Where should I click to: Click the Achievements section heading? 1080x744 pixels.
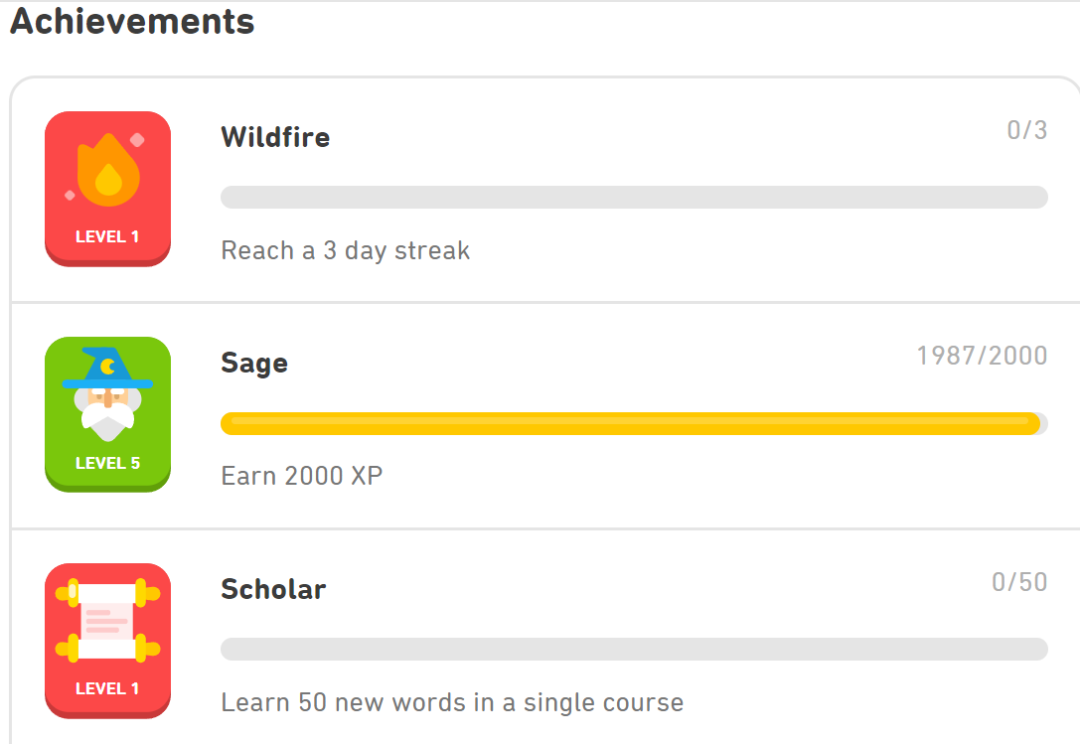pos(132,21)
